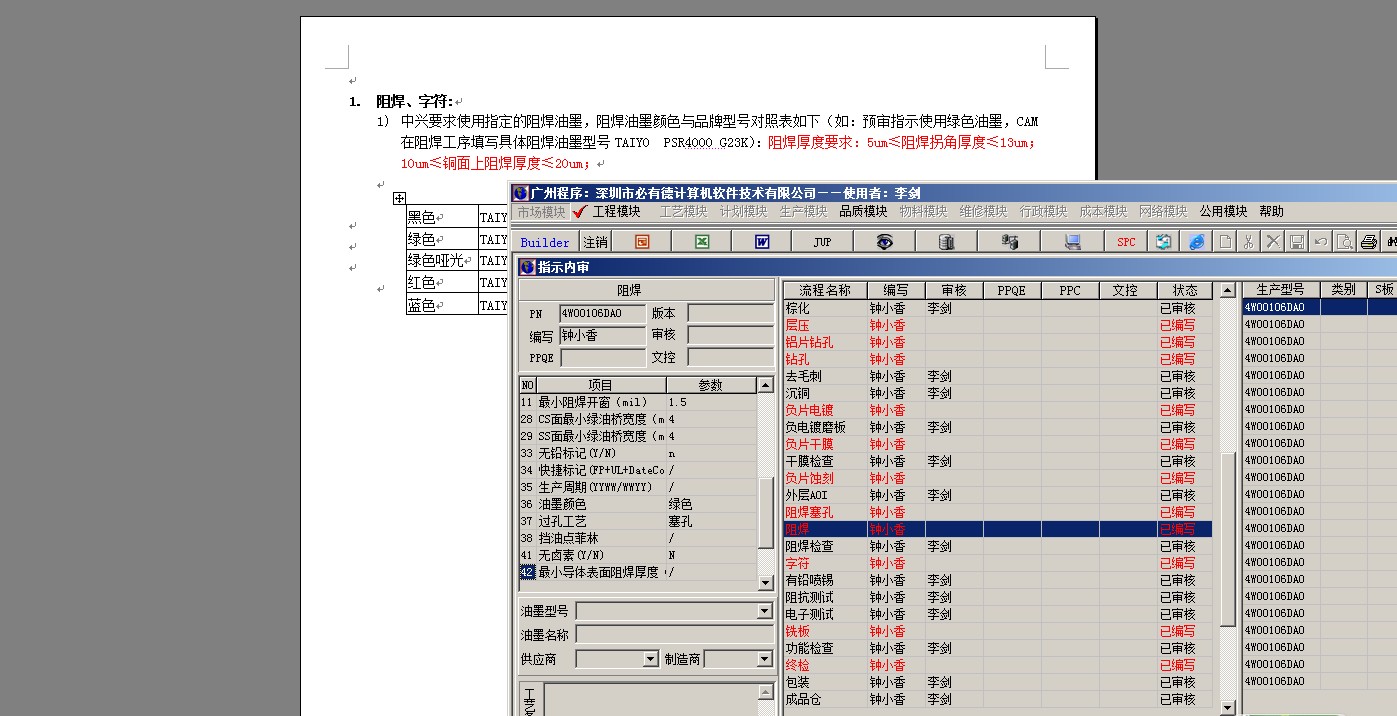The height and width of the screenshot is (716, 1397).
Task: Click the eye view icon in toolbar
Action: click(884, 242)
